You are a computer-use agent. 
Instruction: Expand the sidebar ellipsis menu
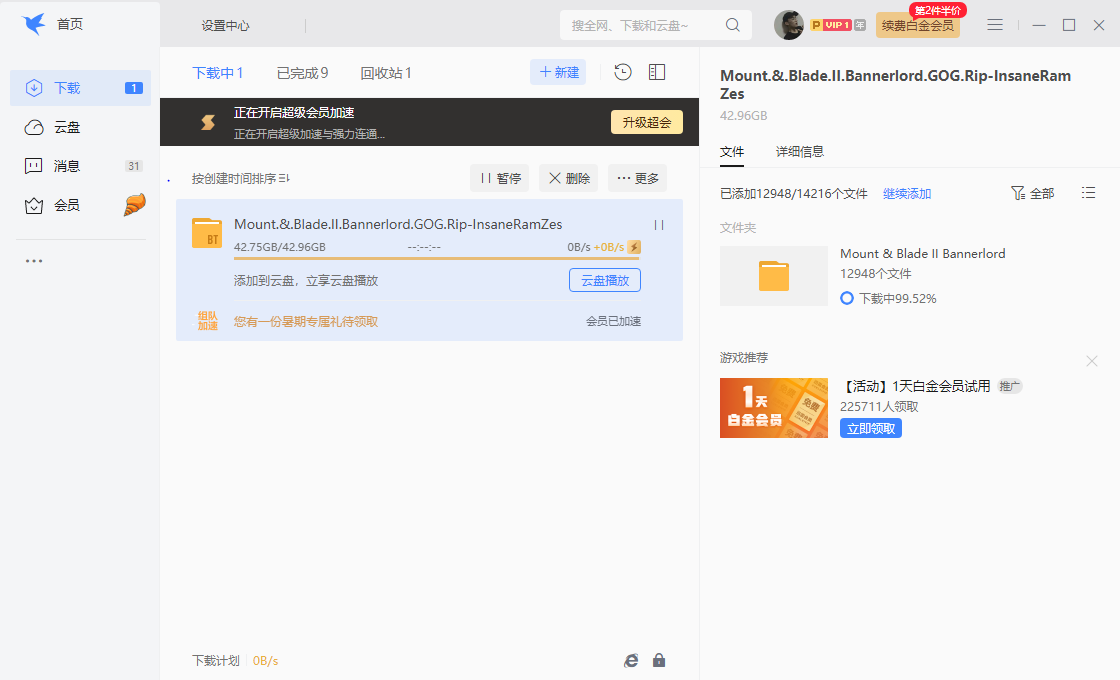[34, 261]
